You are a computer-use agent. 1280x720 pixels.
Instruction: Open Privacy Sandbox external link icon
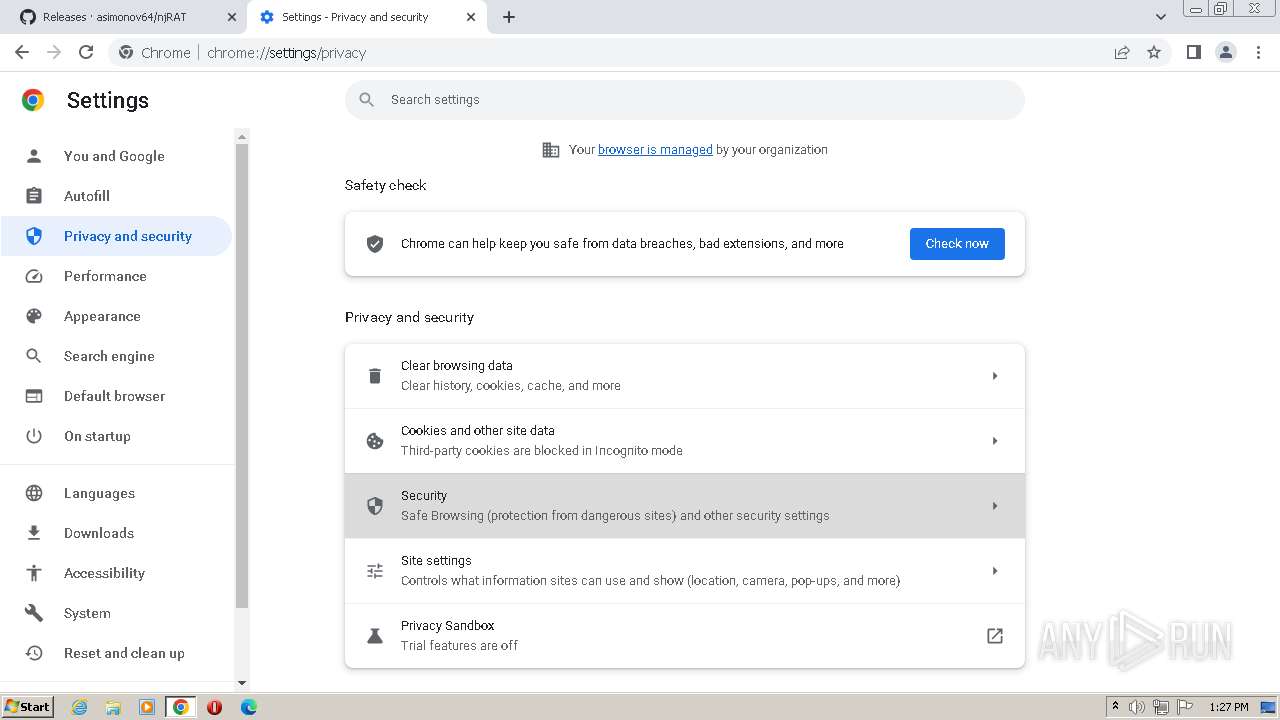tap(995, 636)
